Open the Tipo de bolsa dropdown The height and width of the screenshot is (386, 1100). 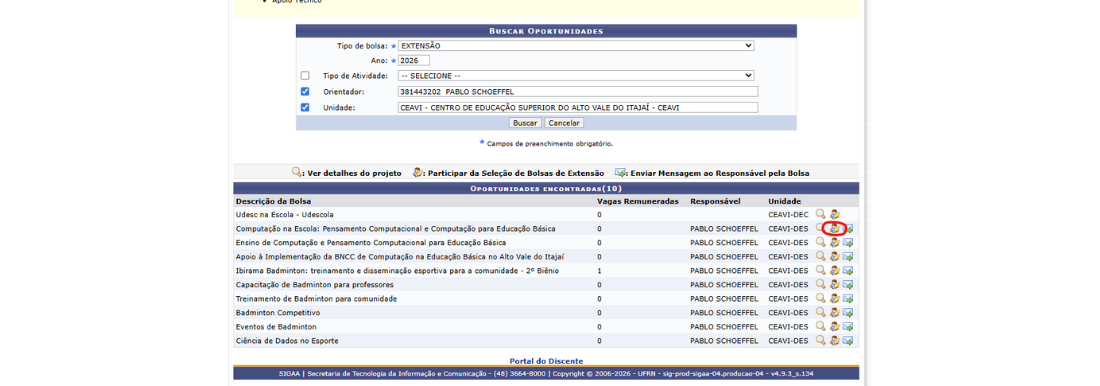click(x=576, y=46)
